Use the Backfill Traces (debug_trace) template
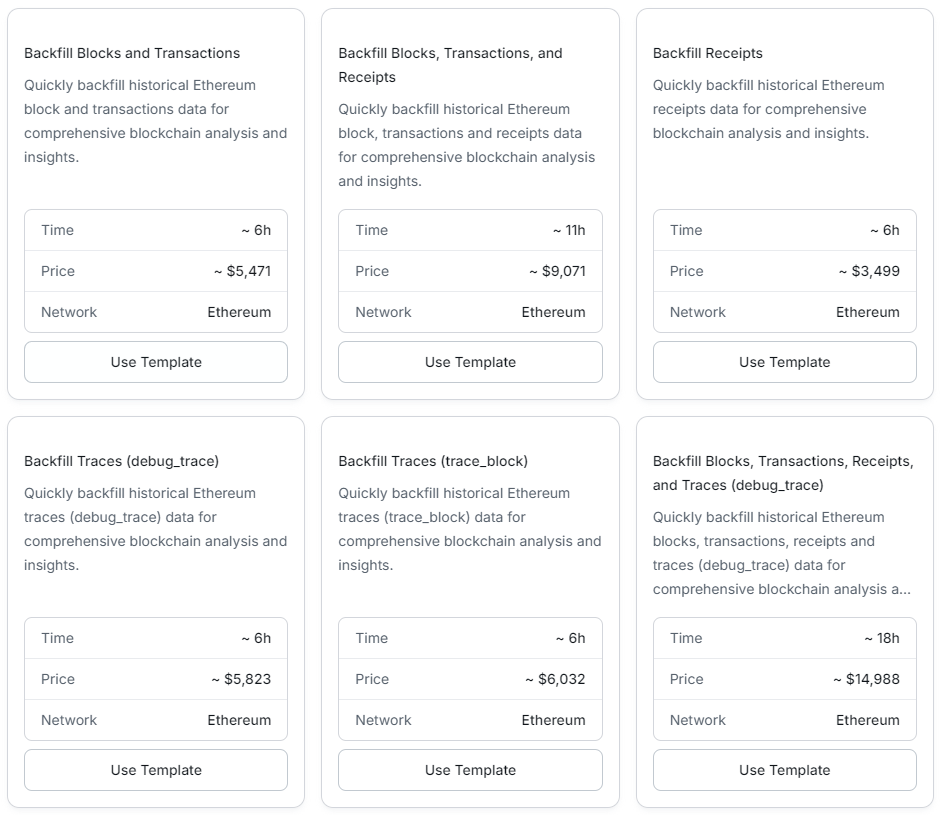The height and width of the screenshot is (815, 943). (156, 770)
